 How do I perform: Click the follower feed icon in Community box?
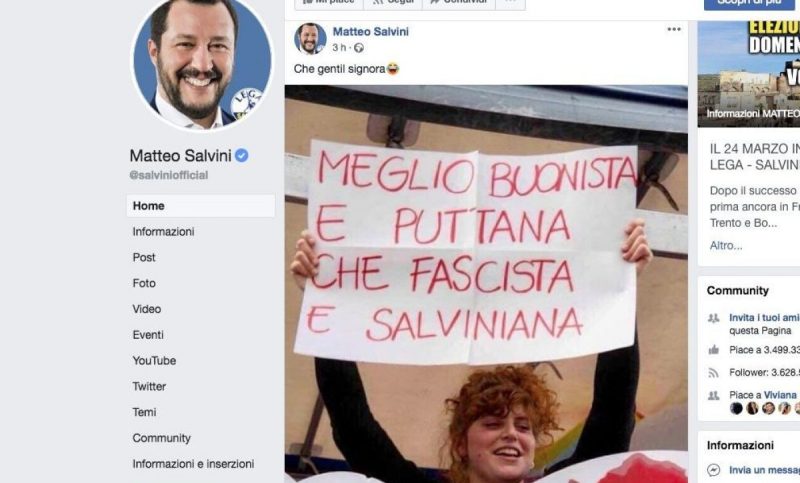(713, 373)
